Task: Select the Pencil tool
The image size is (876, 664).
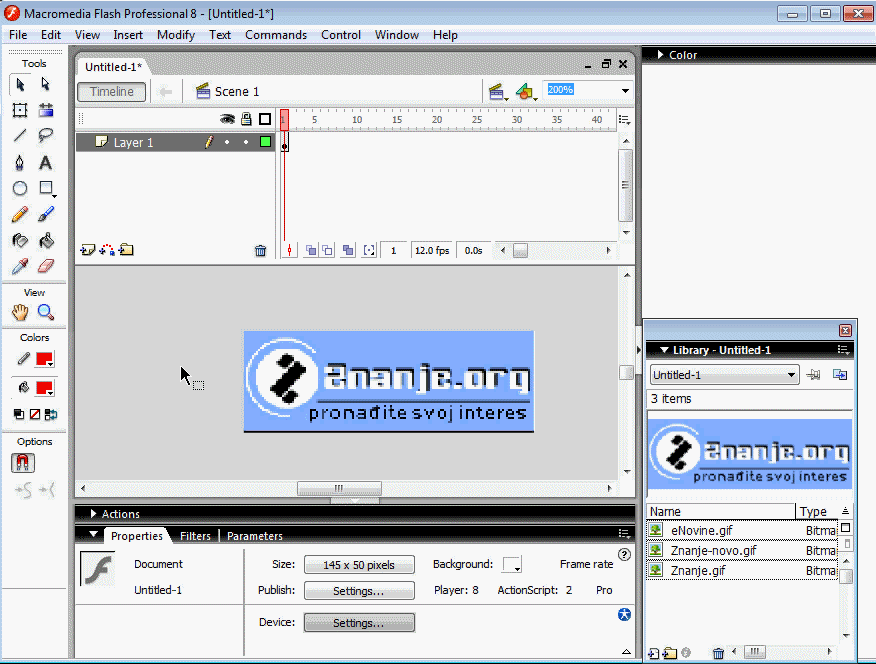Action: click(20, 214)
